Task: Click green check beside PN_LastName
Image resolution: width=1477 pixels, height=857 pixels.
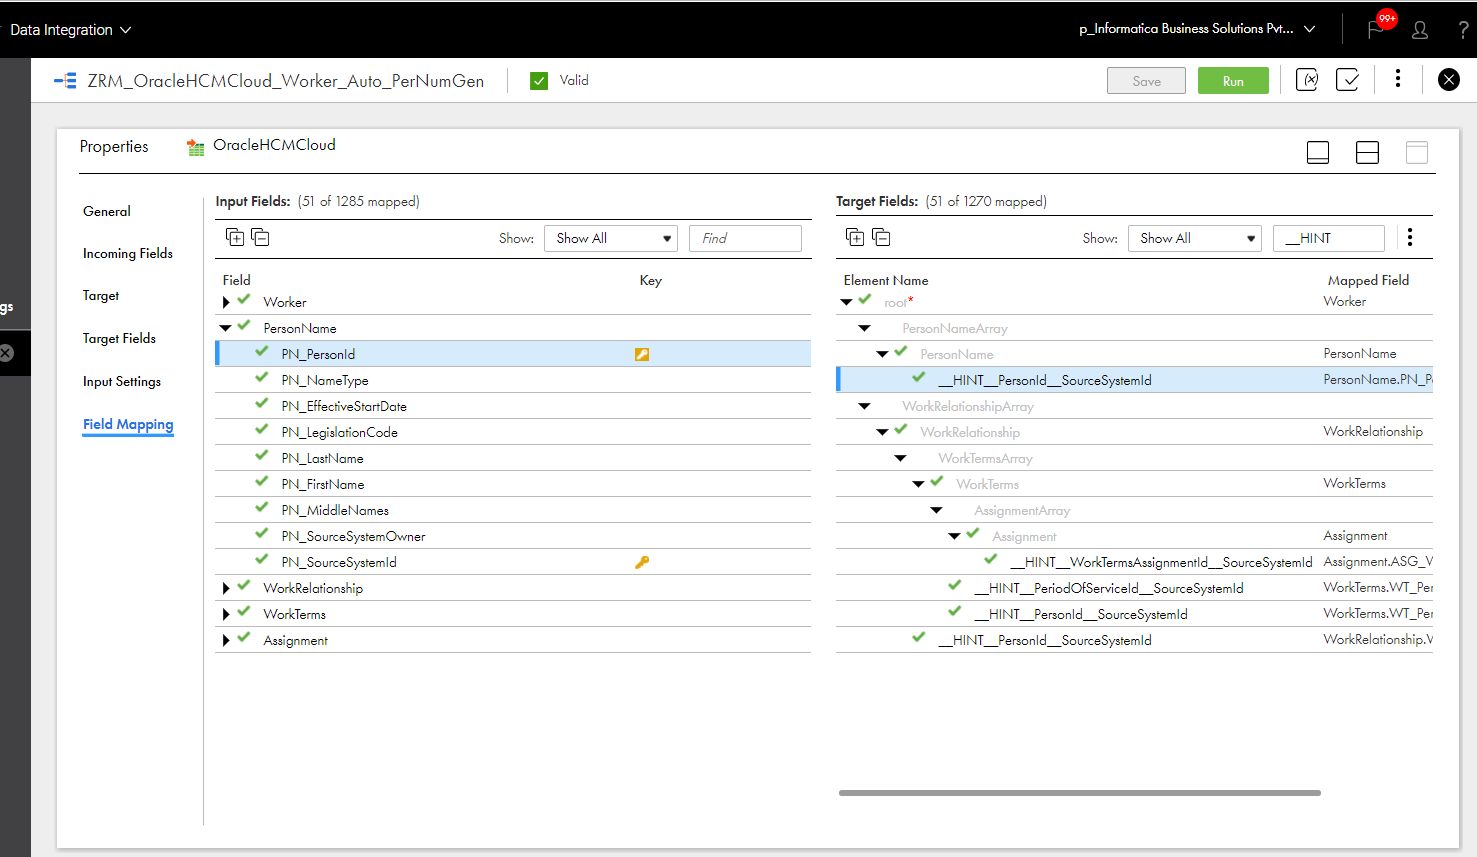Action: [x=262, y=455]
